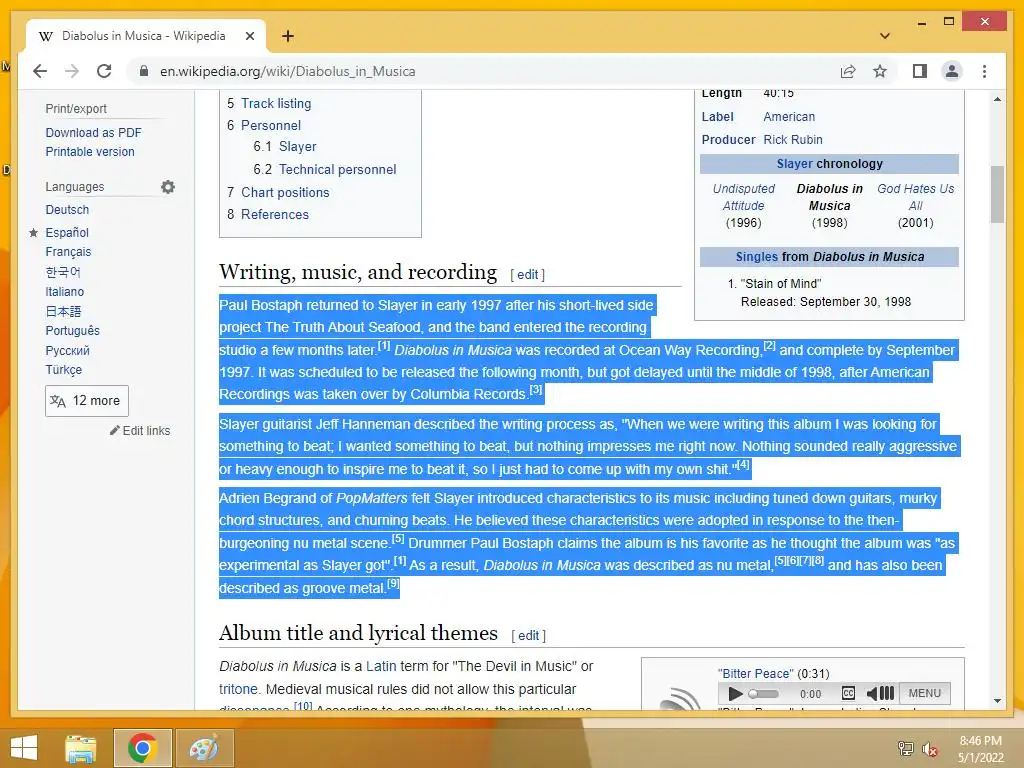This screenshot has width=1024, height=768.
Task: Jump to 6.1 Slayer contents entry
Action: click(298, 146)
